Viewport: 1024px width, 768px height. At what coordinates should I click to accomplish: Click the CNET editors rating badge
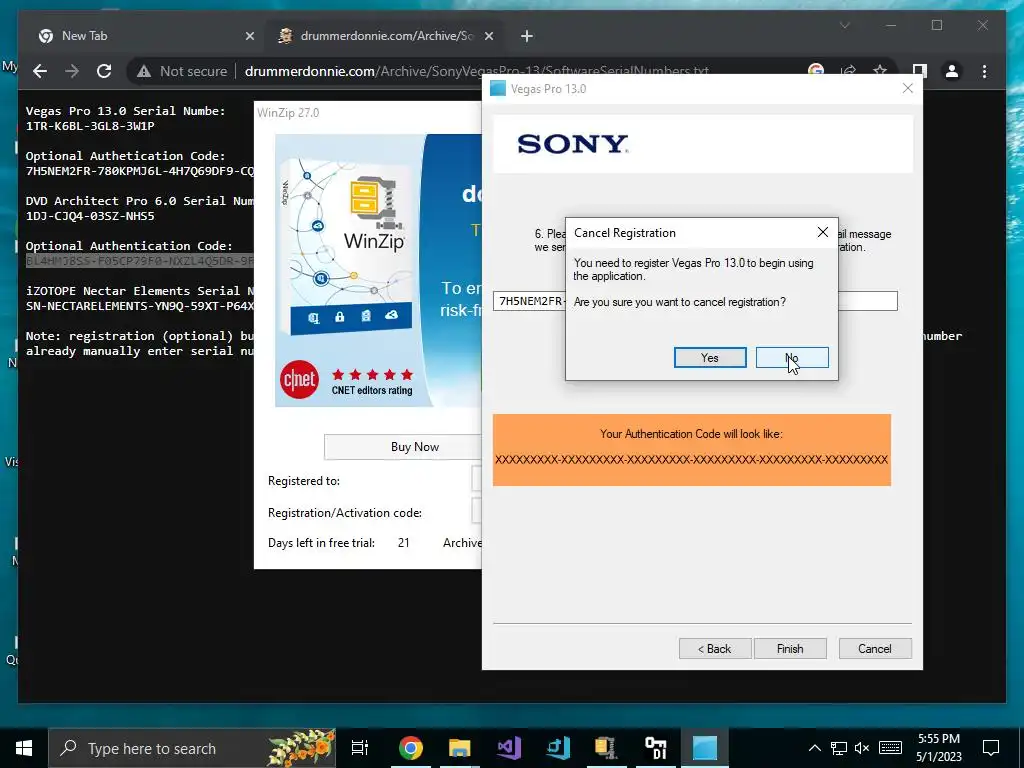point(347,381)
